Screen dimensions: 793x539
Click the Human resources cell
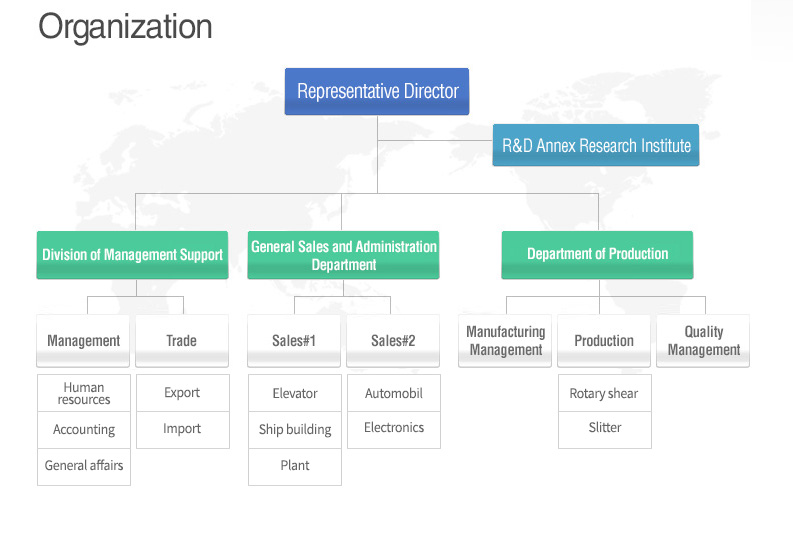pyautogui.click(x=84, y=393)
